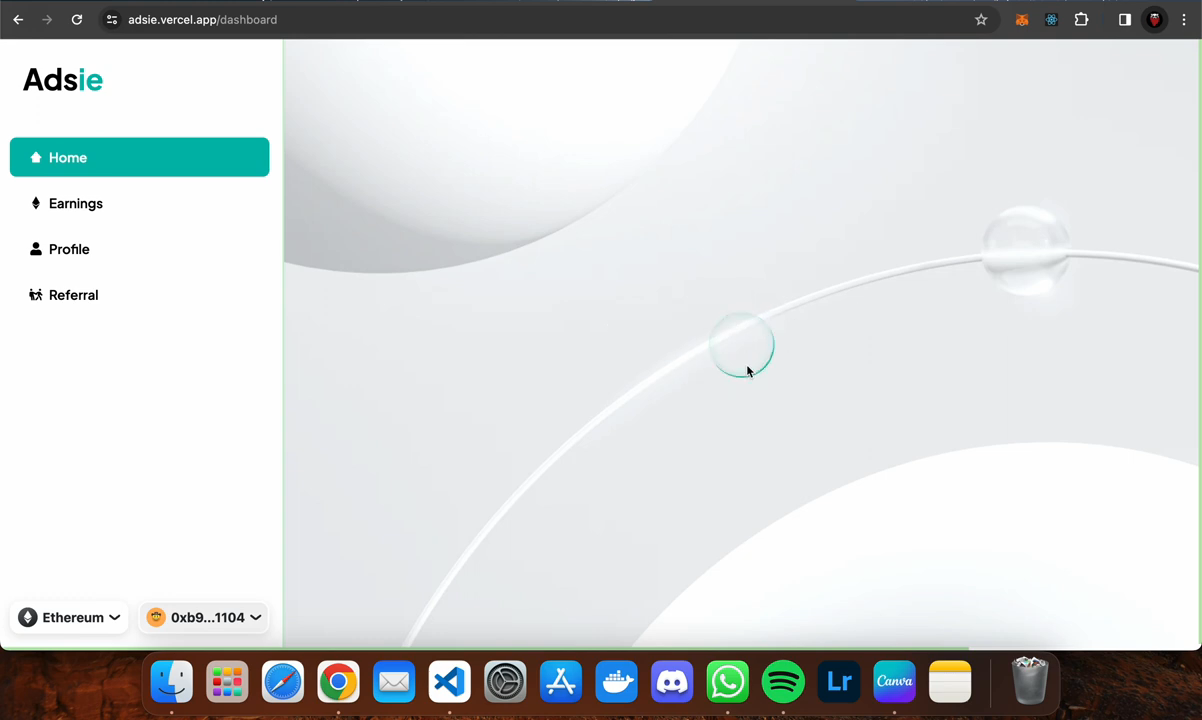The image size is (1202, 720).
Task: Click the browser forward arrow
Action: pyautogui.click(x=47, y=19)
